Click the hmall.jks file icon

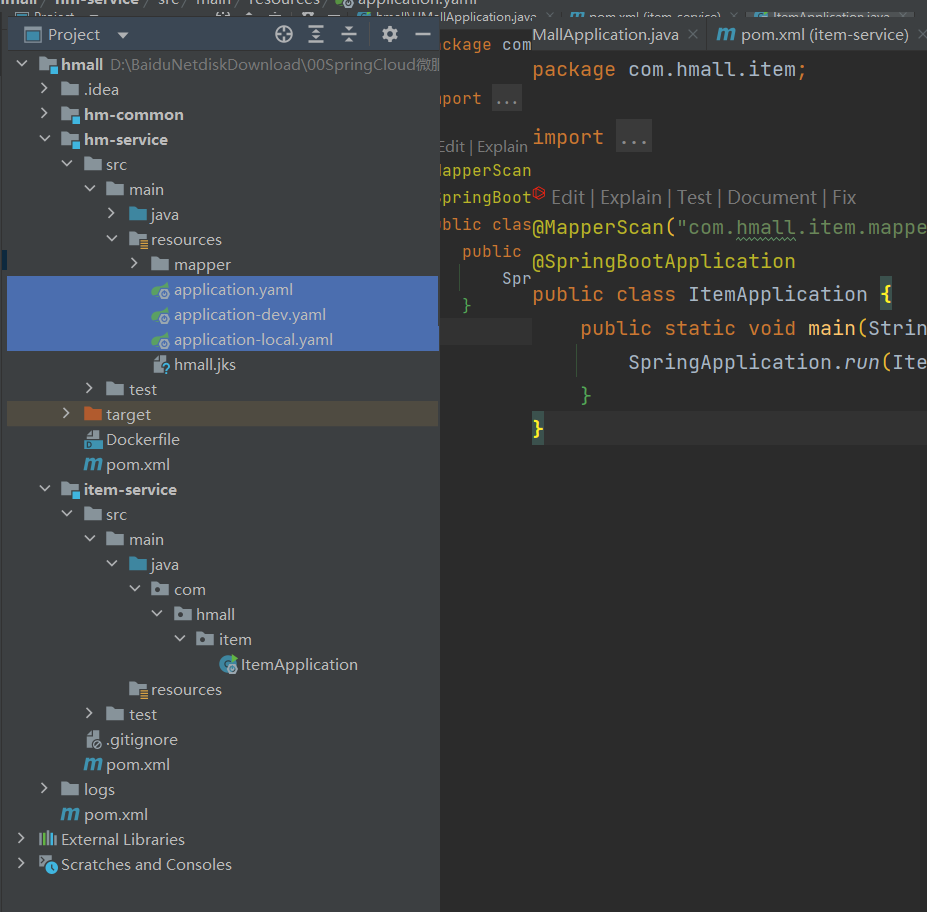coord(161,365)
